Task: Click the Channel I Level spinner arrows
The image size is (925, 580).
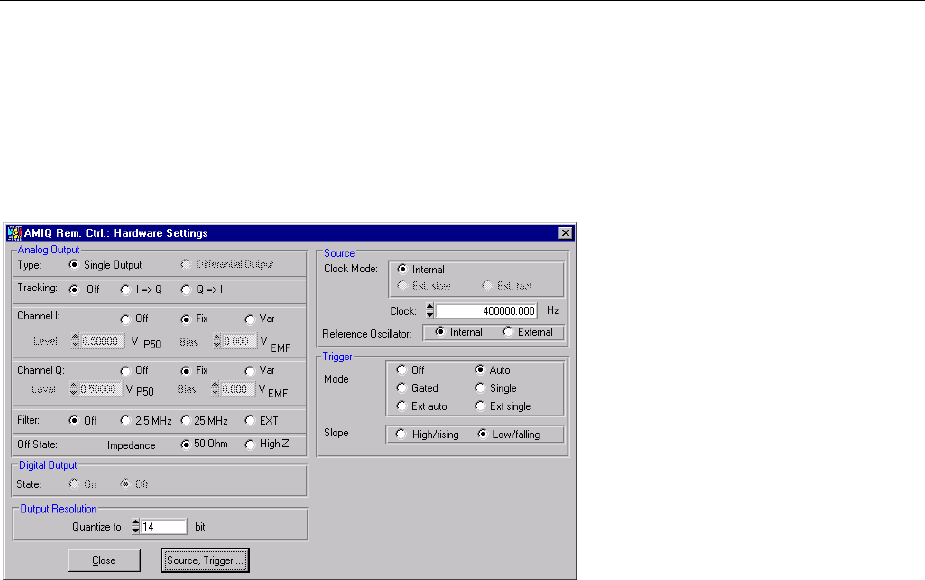Action: point(75,341)
